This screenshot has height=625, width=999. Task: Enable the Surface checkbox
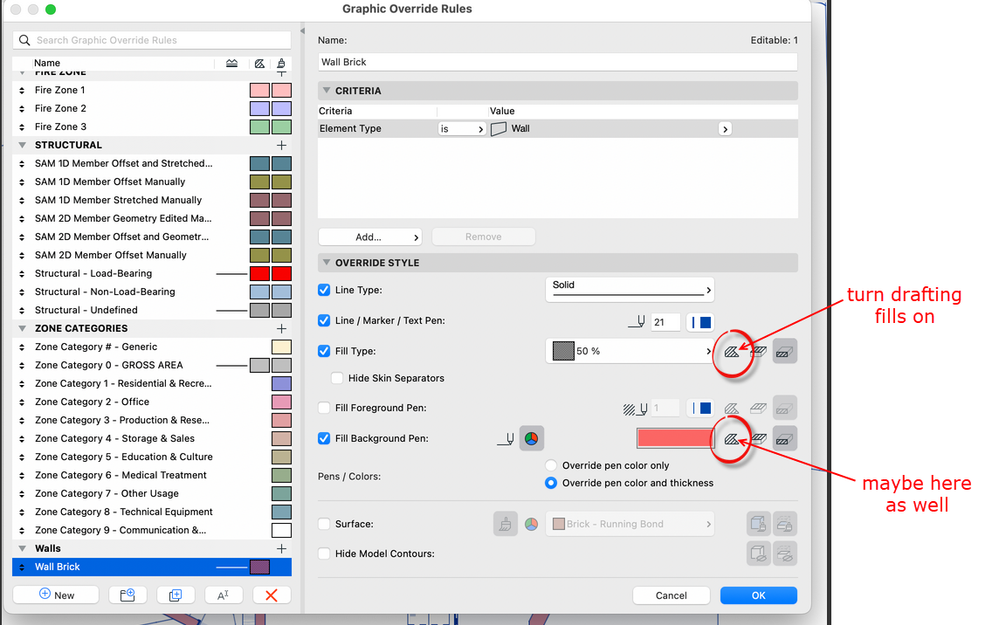(324, 524)
